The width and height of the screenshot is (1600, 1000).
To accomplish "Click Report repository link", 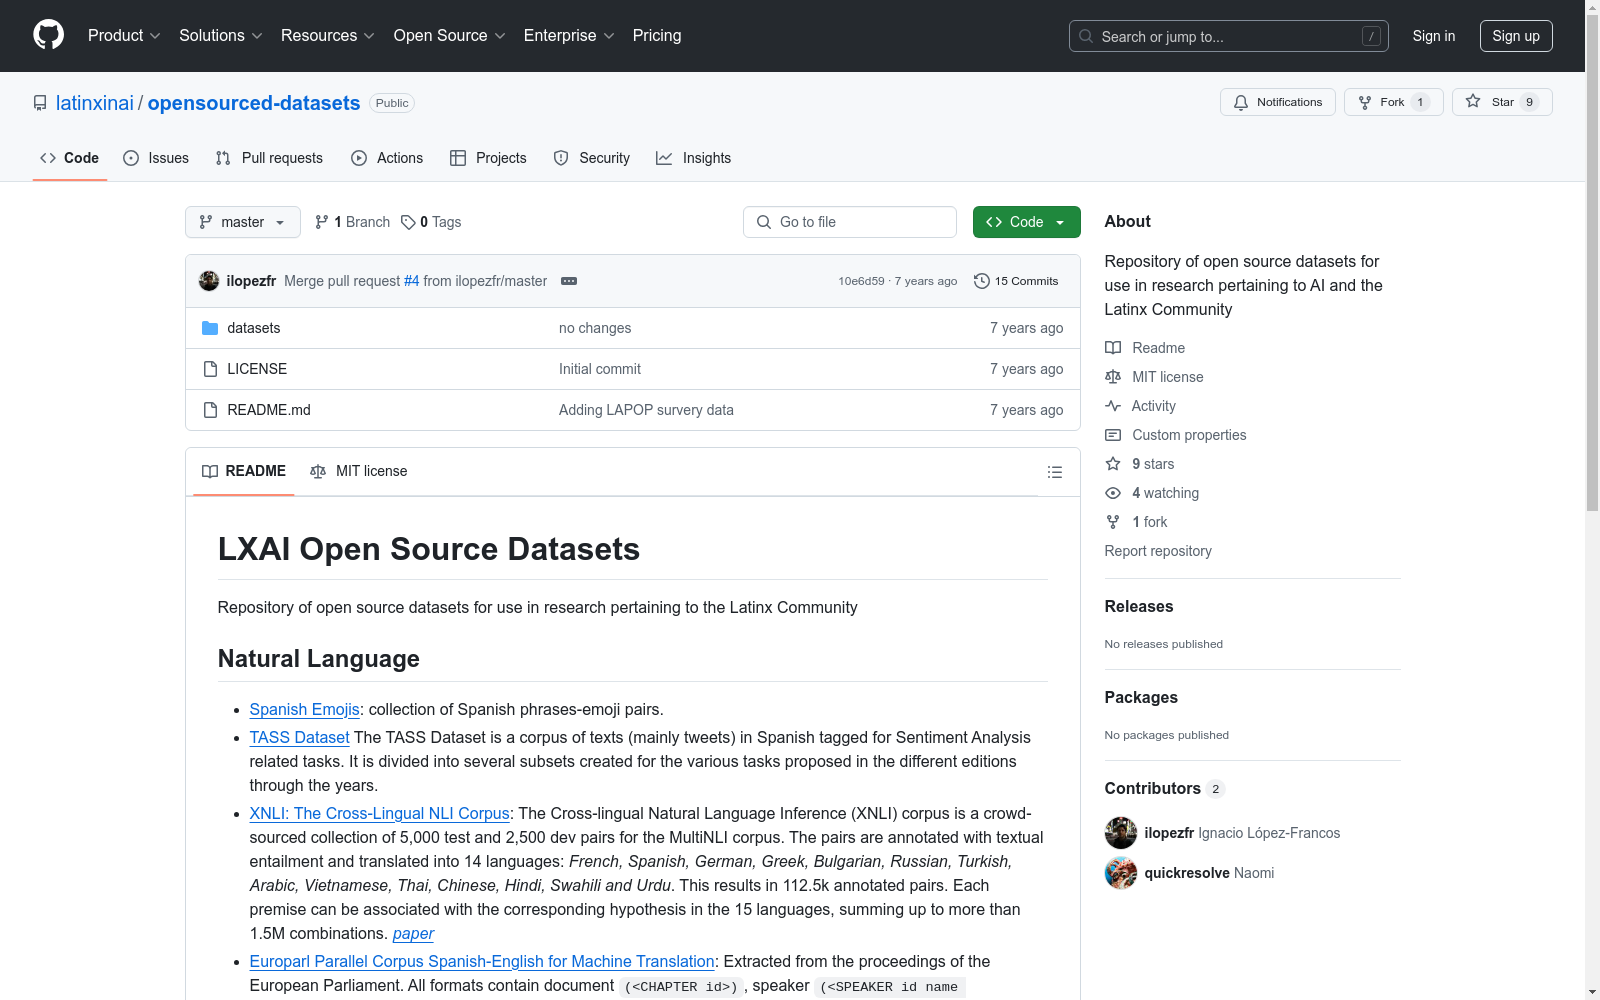I will [1158, 551].
